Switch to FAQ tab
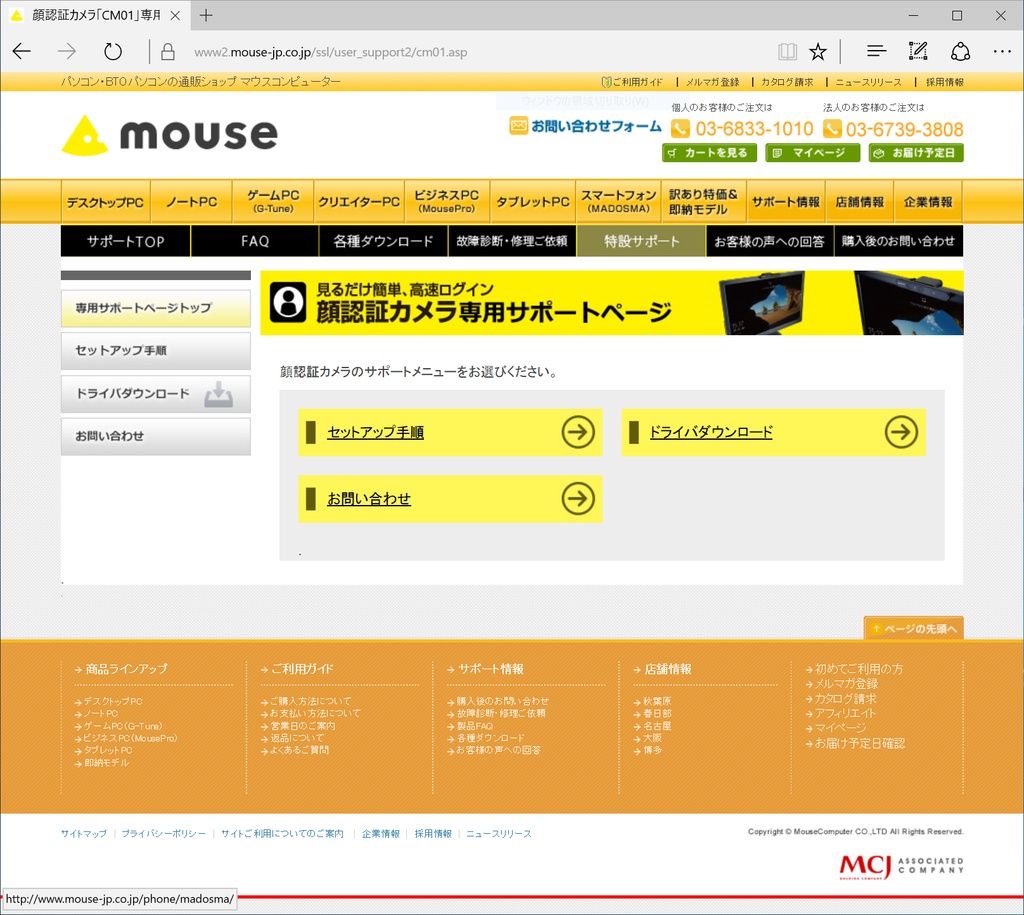Screen dimensions: 1024x915 [255, 241]
